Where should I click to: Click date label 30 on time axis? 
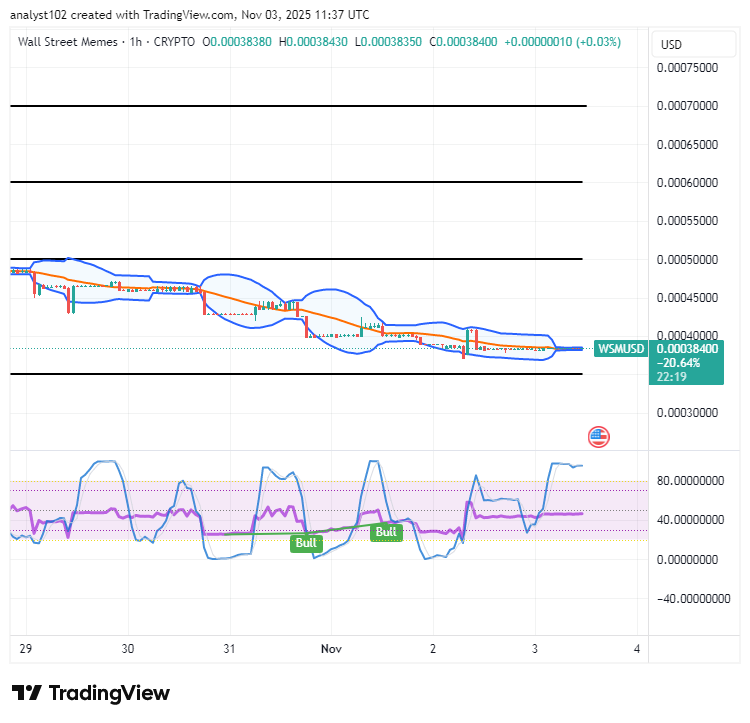pos(128,649)
